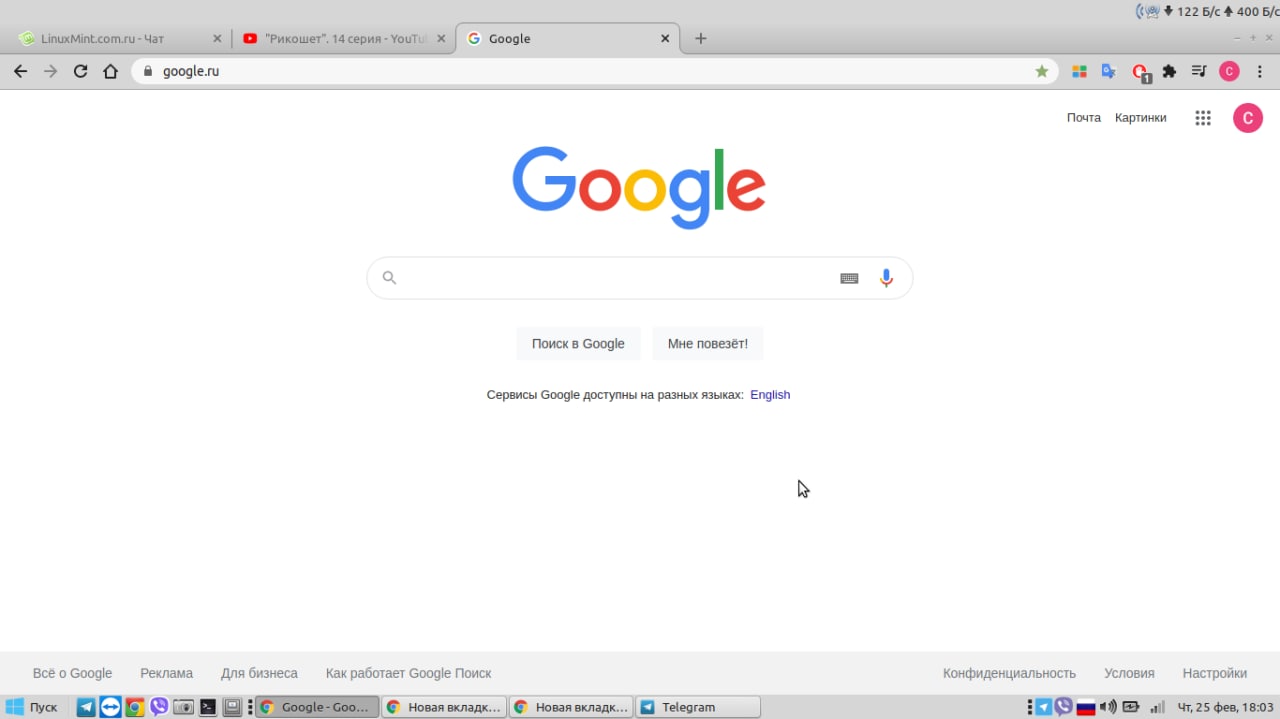Open the Почта link
This screenshot has height=719, width=1280.
(1083, 117)
